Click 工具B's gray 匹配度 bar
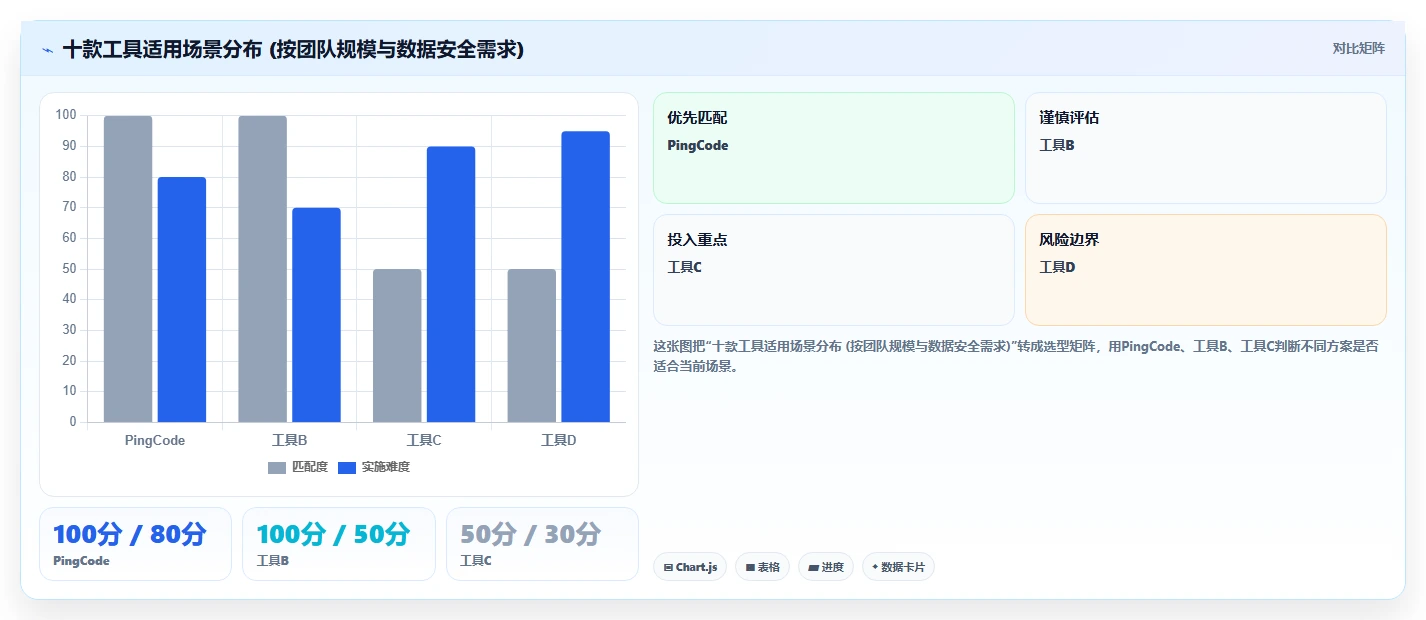The image size is (1426, 620). click(262, 269)
